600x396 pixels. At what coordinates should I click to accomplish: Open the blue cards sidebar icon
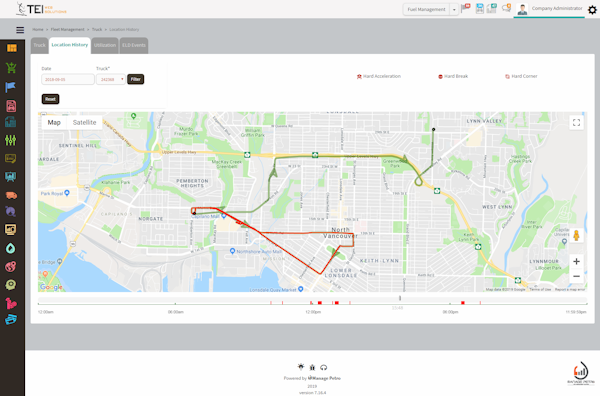[11, 319]
